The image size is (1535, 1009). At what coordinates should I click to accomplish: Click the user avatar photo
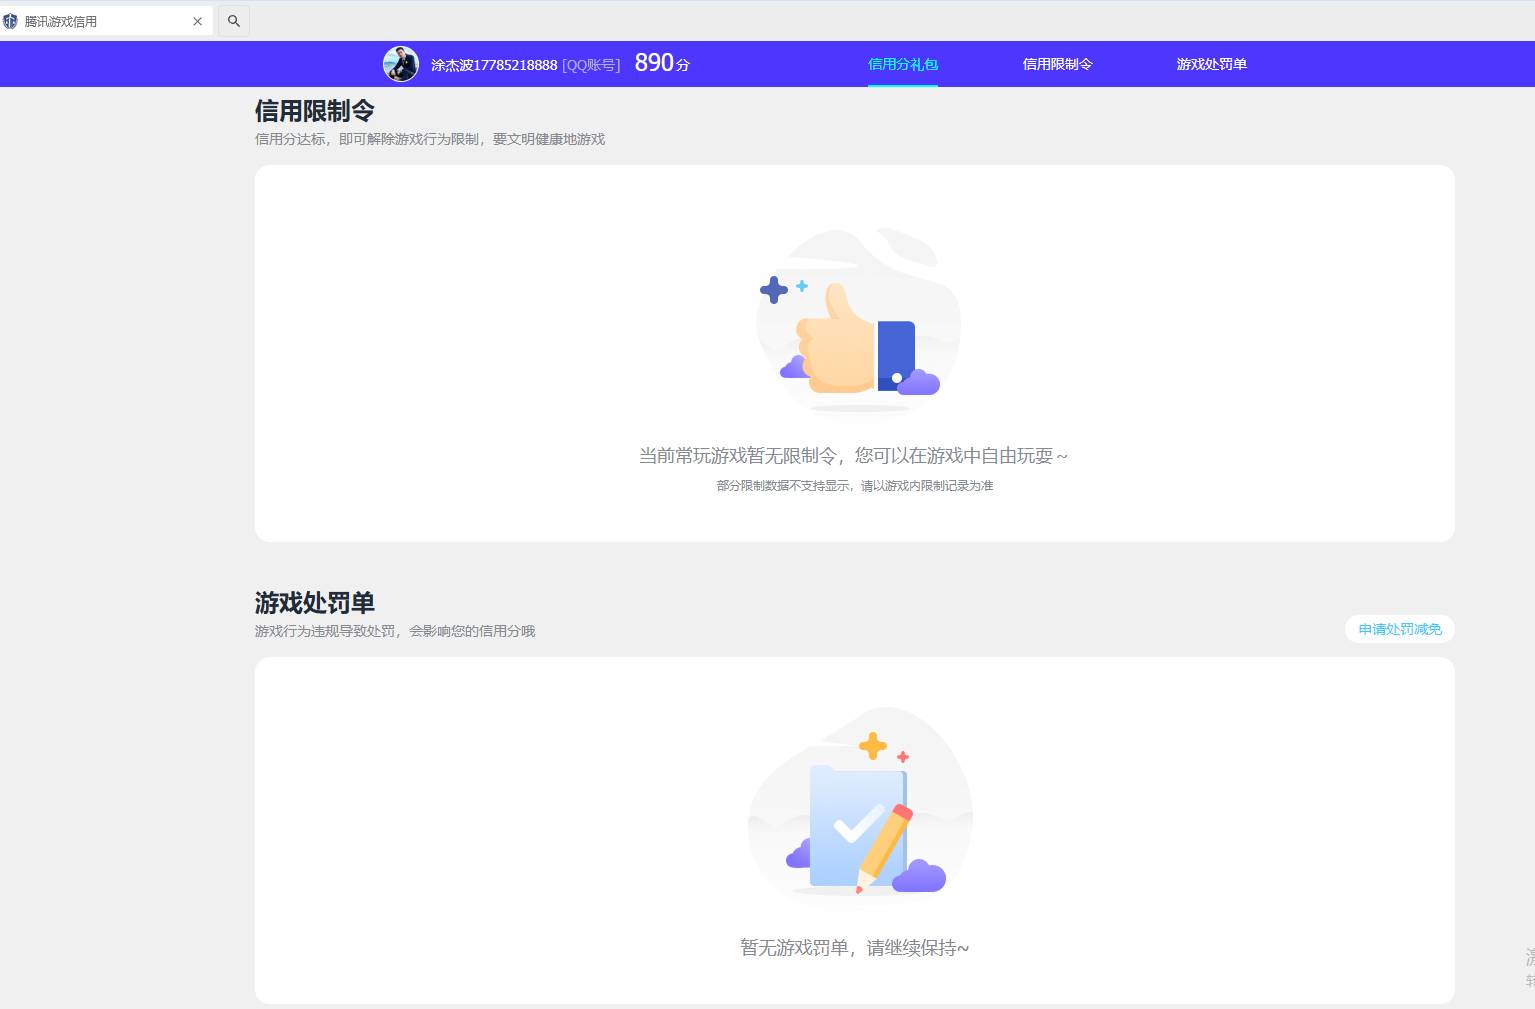point(401,64)
